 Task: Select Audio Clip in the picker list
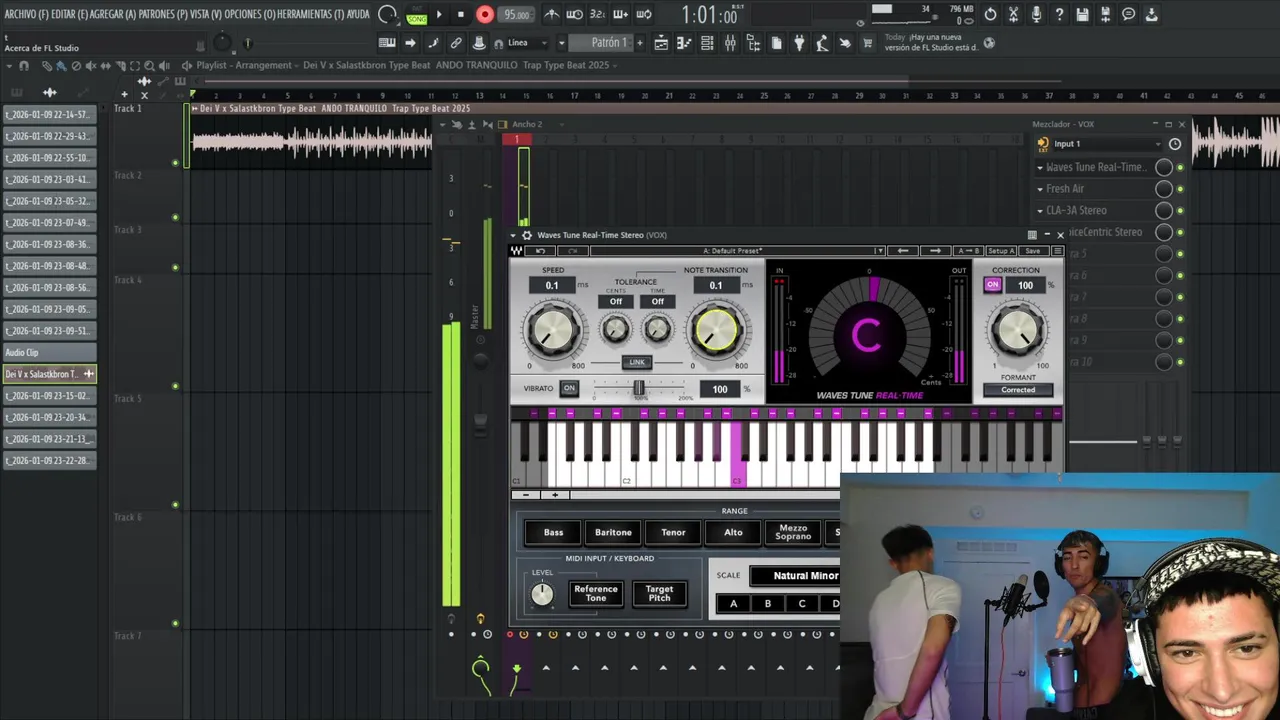click(49, 352)
